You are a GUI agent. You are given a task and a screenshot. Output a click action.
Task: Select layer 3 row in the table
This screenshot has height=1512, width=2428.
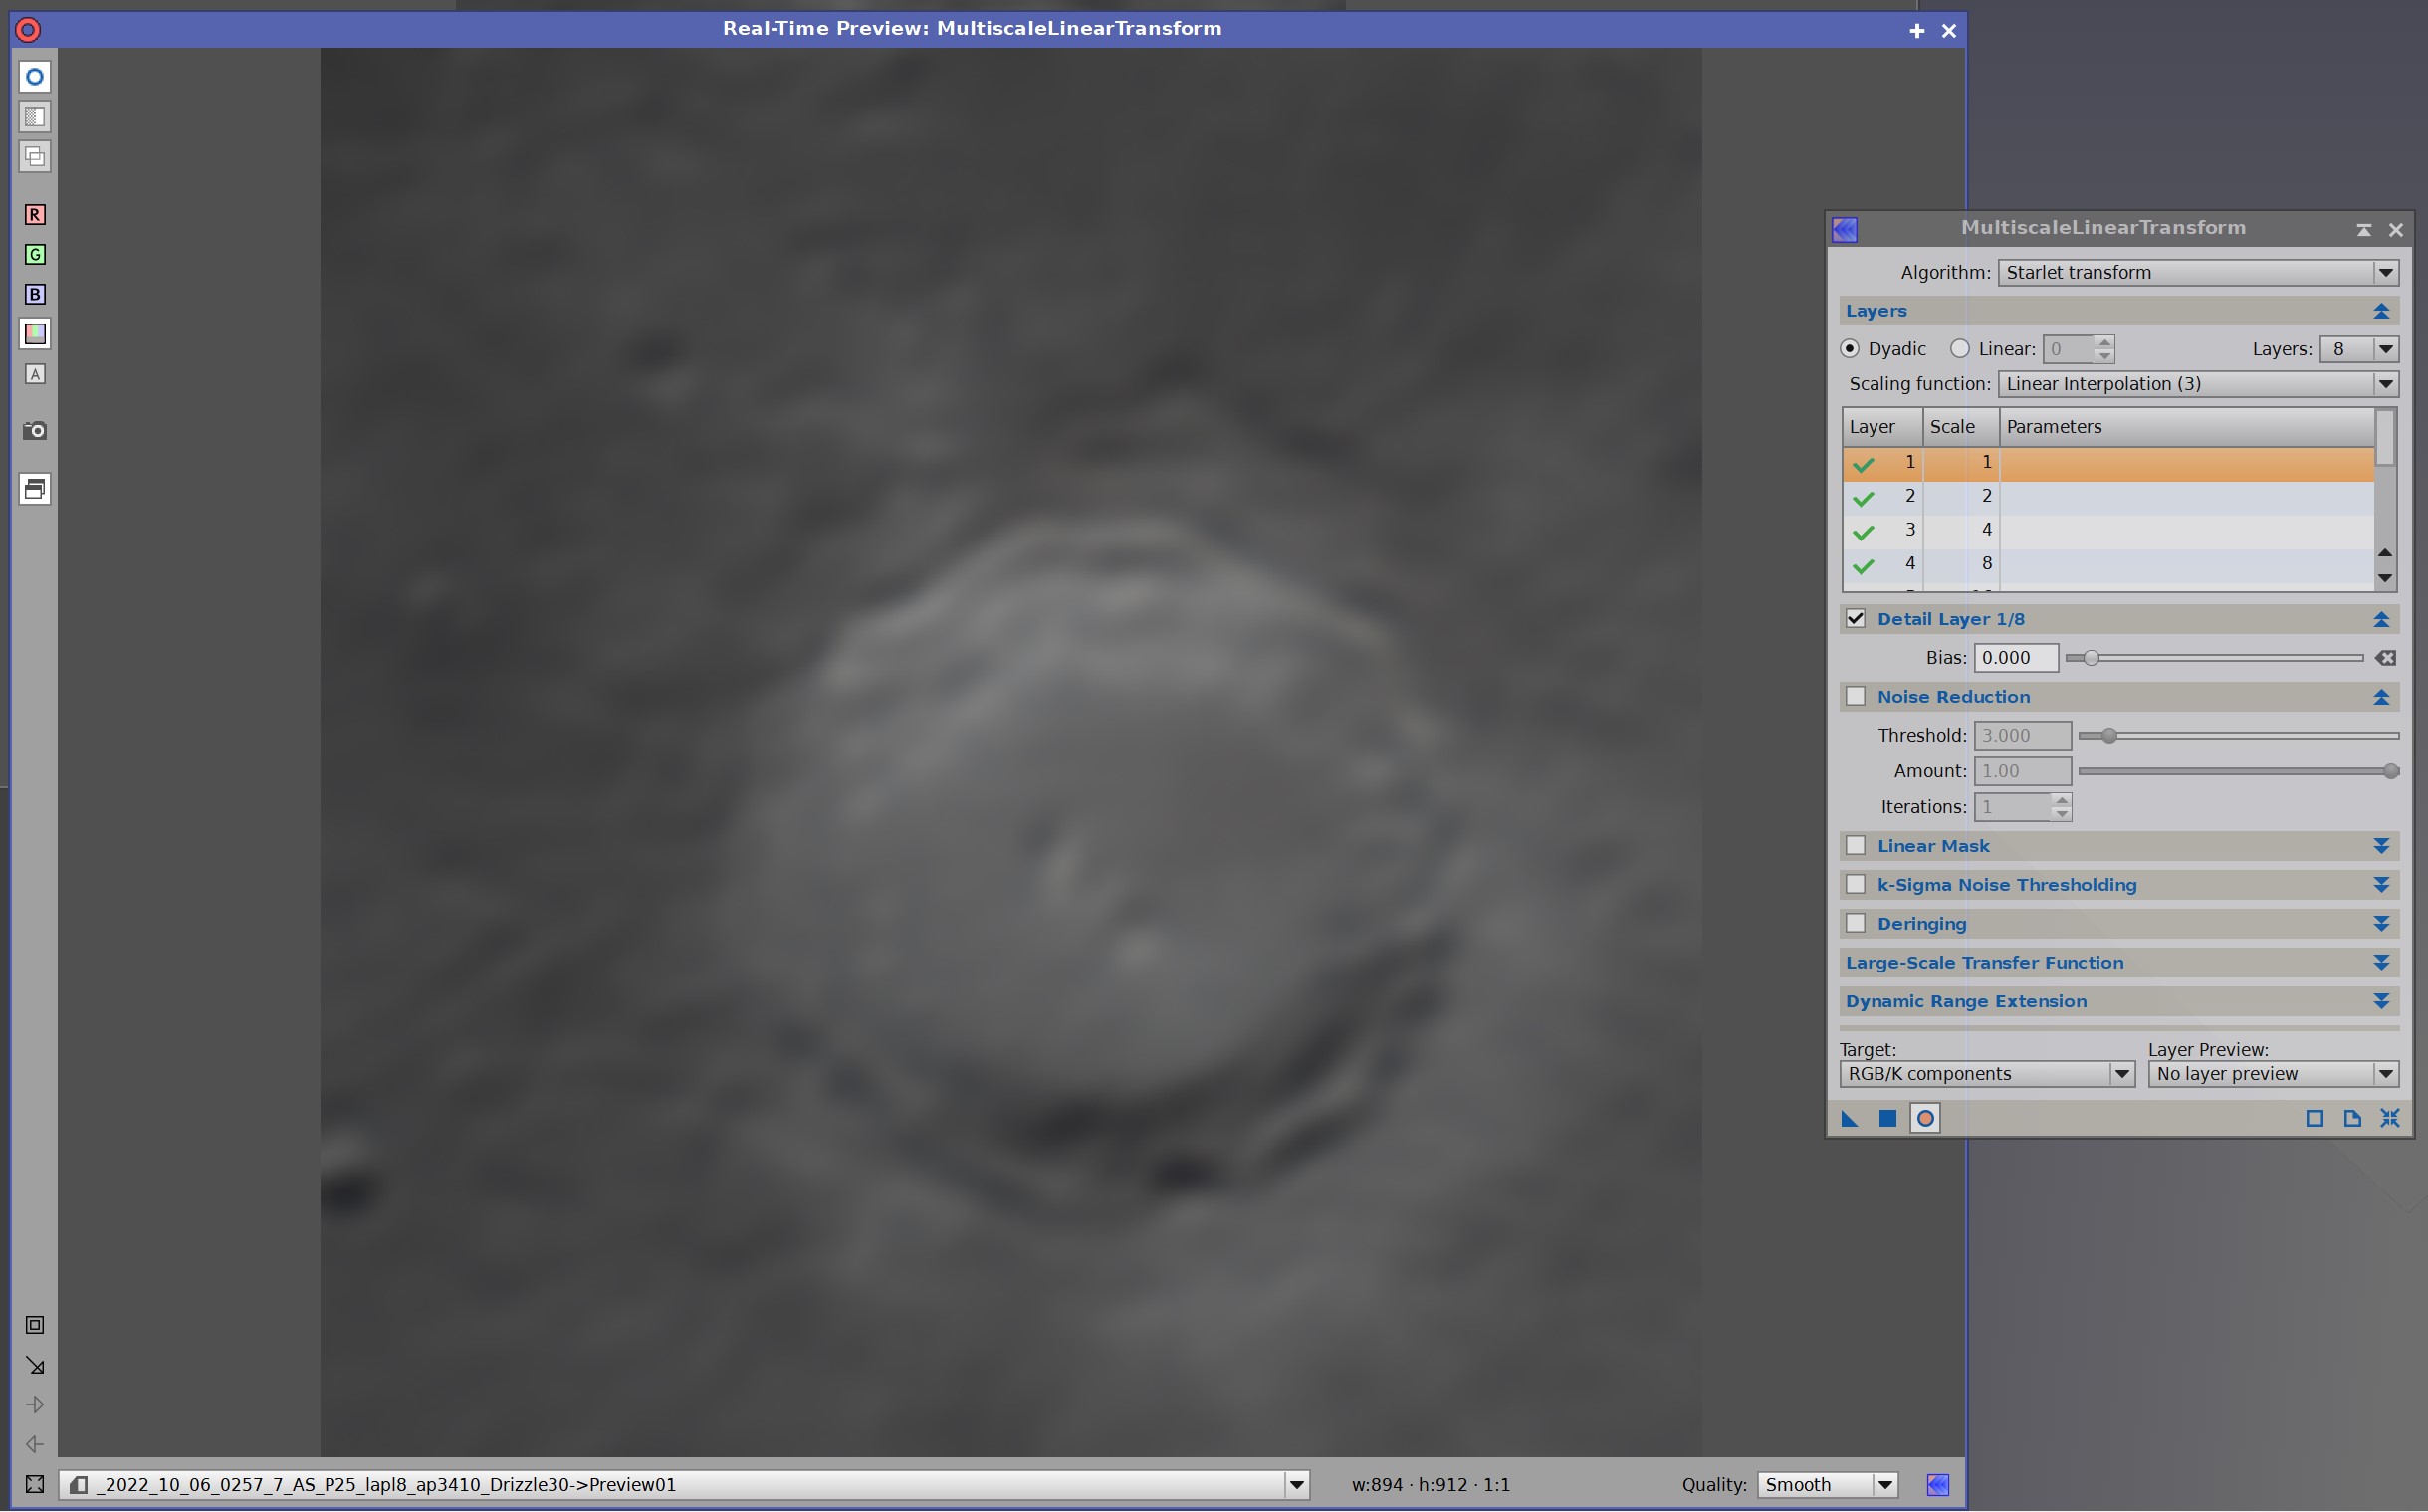pos(2100,530)
